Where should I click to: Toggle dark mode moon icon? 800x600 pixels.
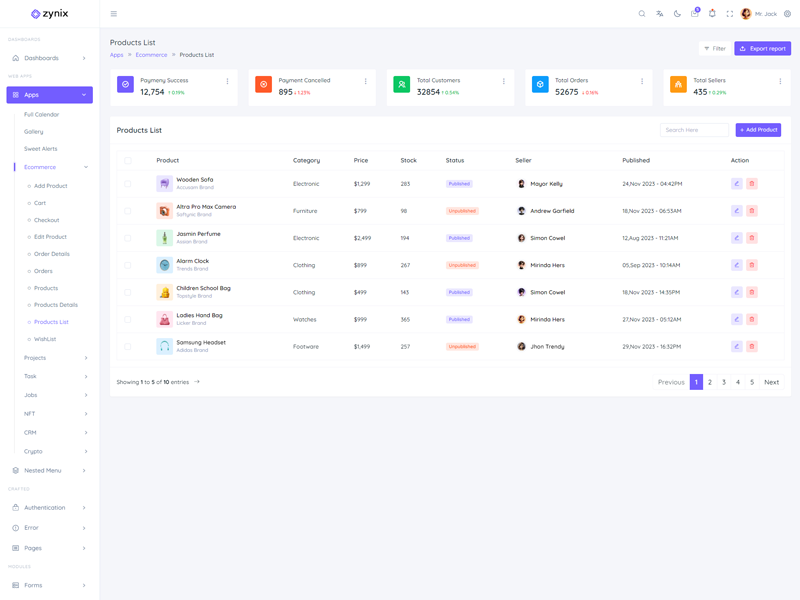677,14
